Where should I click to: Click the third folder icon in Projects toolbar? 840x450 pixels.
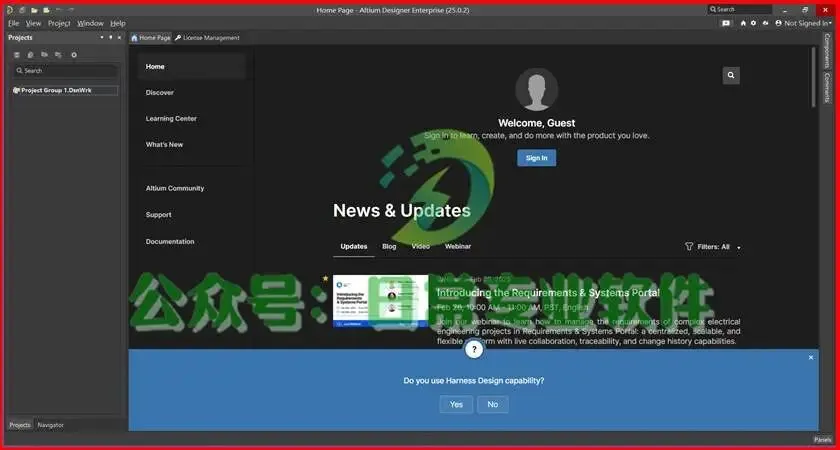(x=44, y=55)
